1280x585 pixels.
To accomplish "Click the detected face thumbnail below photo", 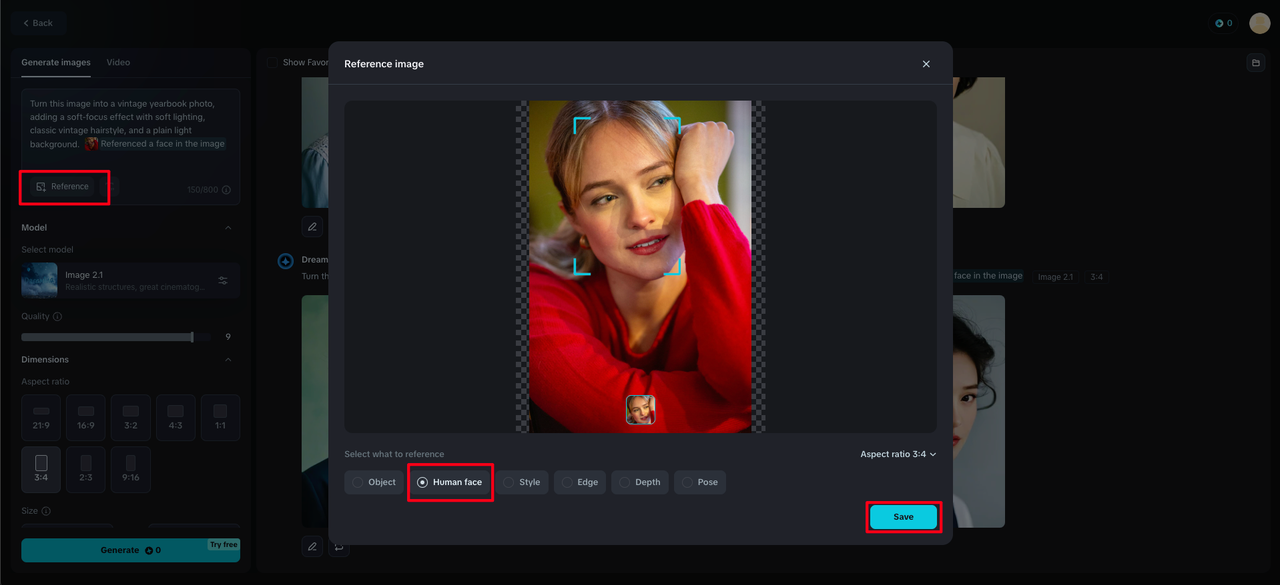I will pyautogui.click(x=640, y=410).
